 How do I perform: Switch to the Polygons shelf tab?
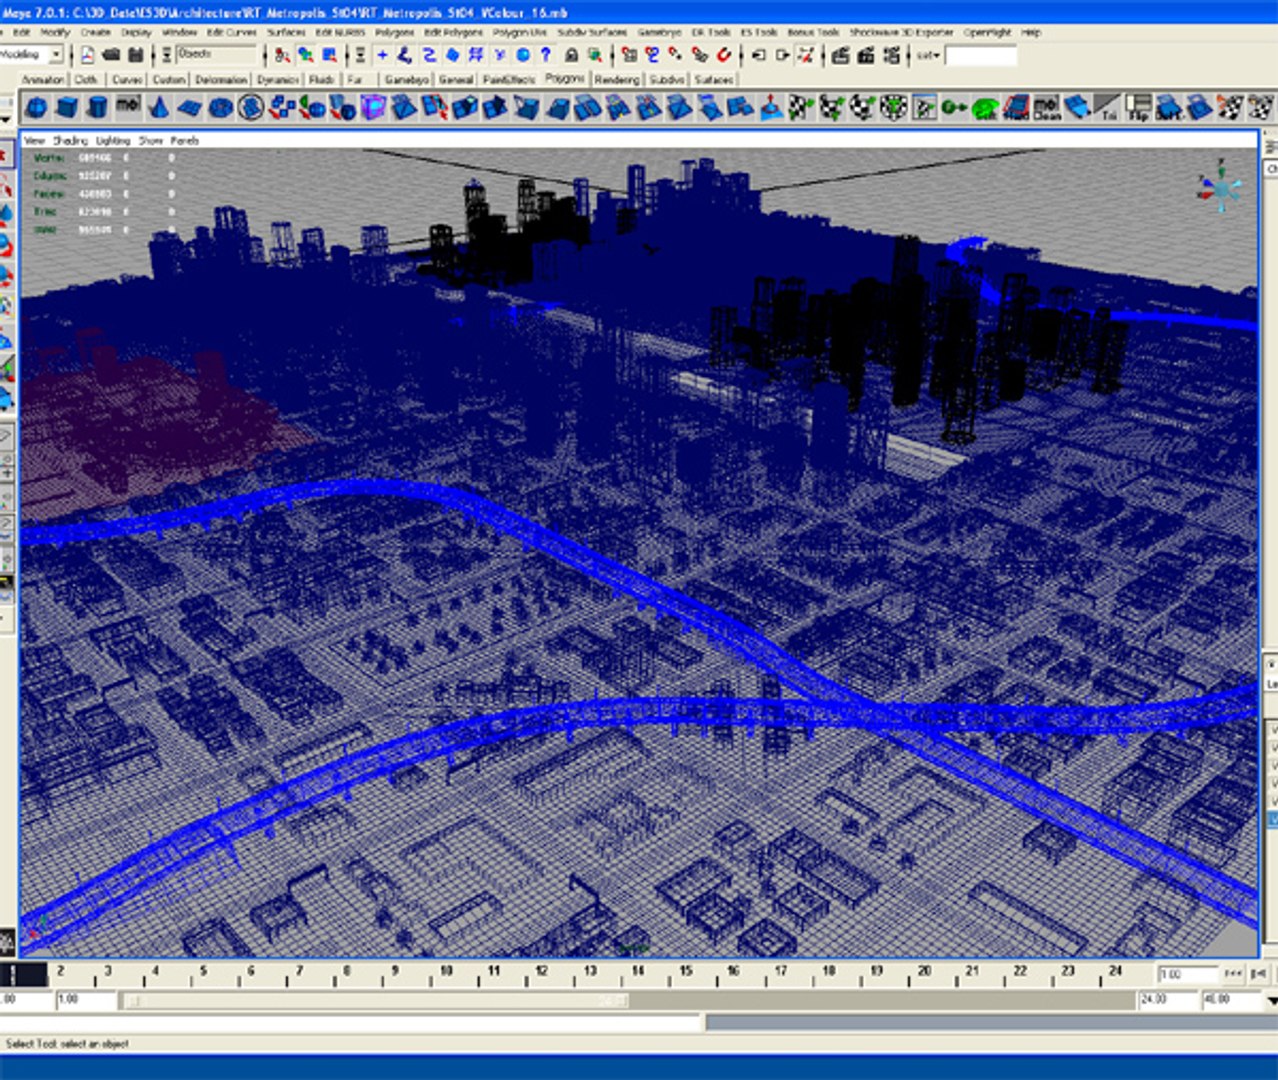tap(564, 78)
